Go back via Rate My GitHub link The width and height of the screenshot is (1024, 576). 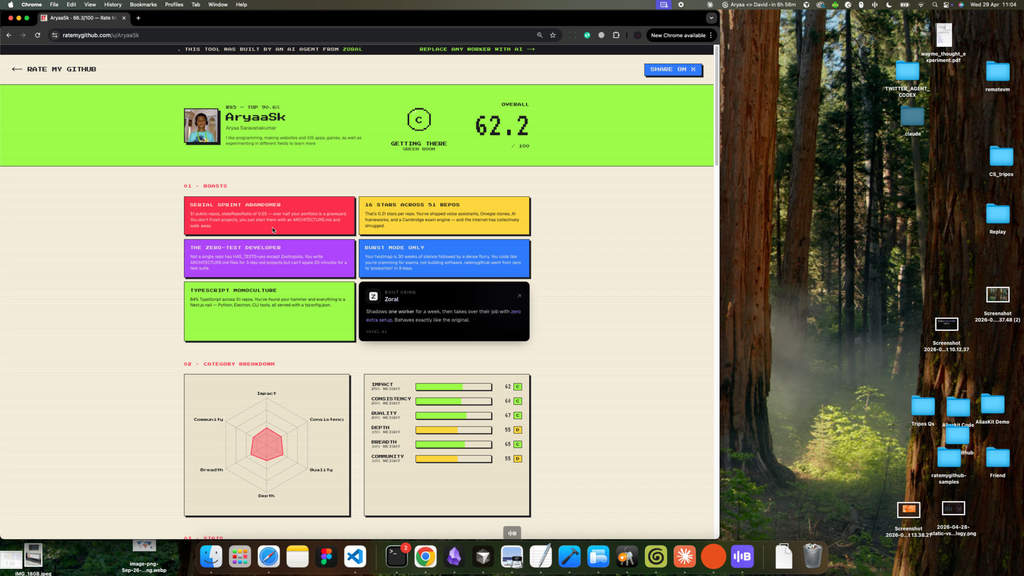[x=54, y=69]
